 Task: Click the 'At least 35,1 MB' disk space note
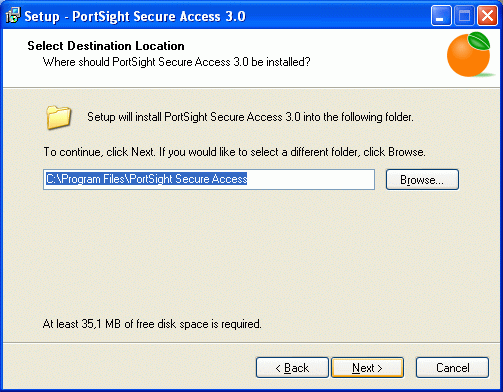click(152, 324)
